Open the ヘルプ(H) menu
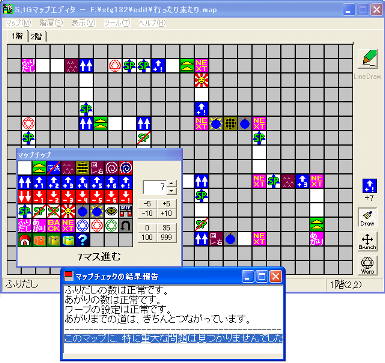 (x=152, y=23)
